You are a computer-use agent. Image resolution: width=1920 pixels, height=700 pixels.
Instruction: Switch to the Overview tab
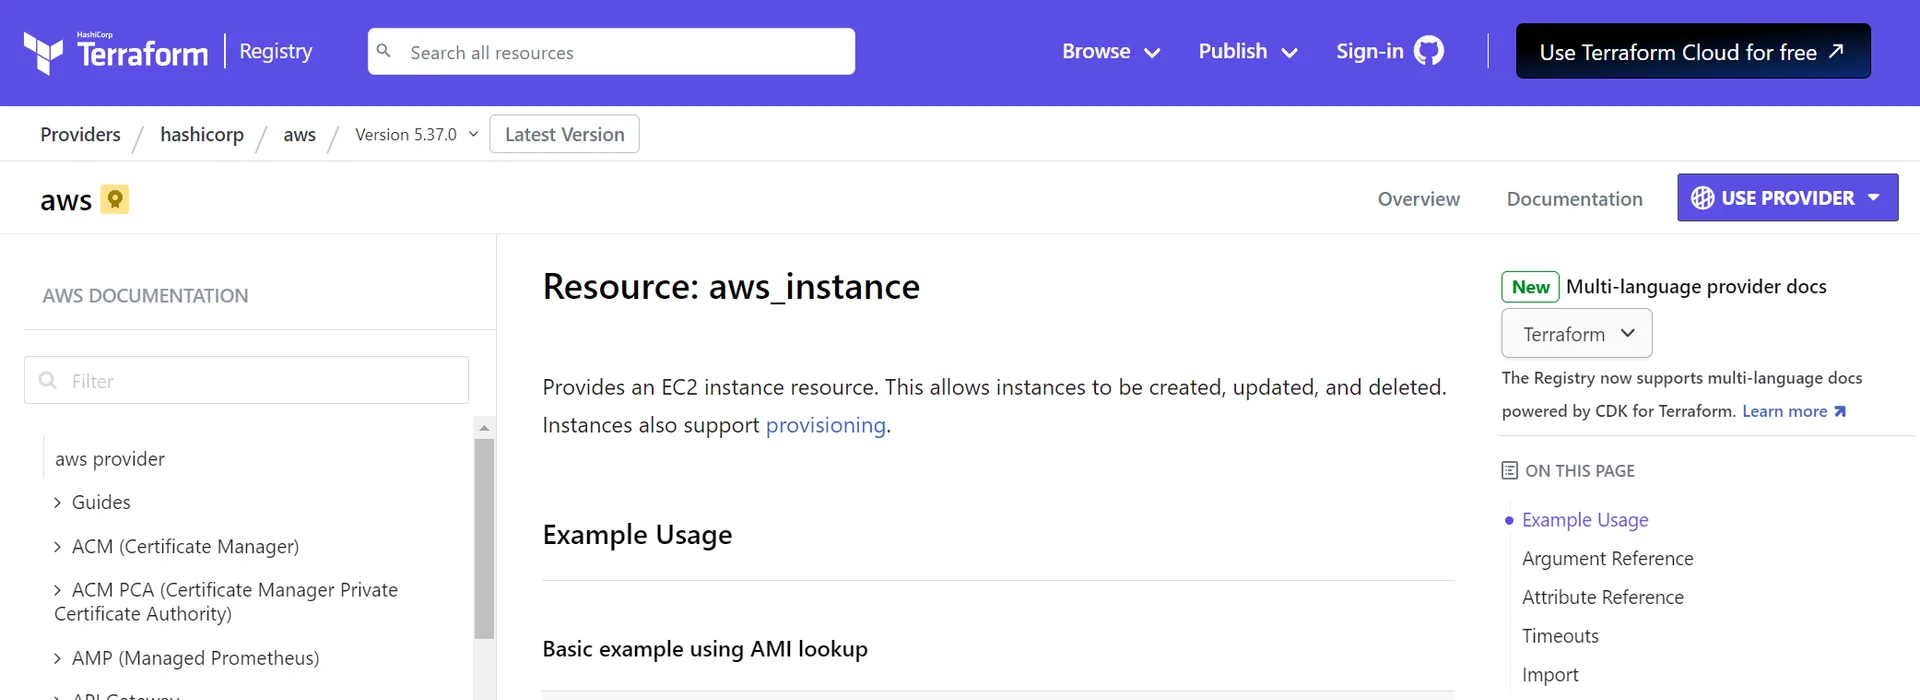[1418, 199]
